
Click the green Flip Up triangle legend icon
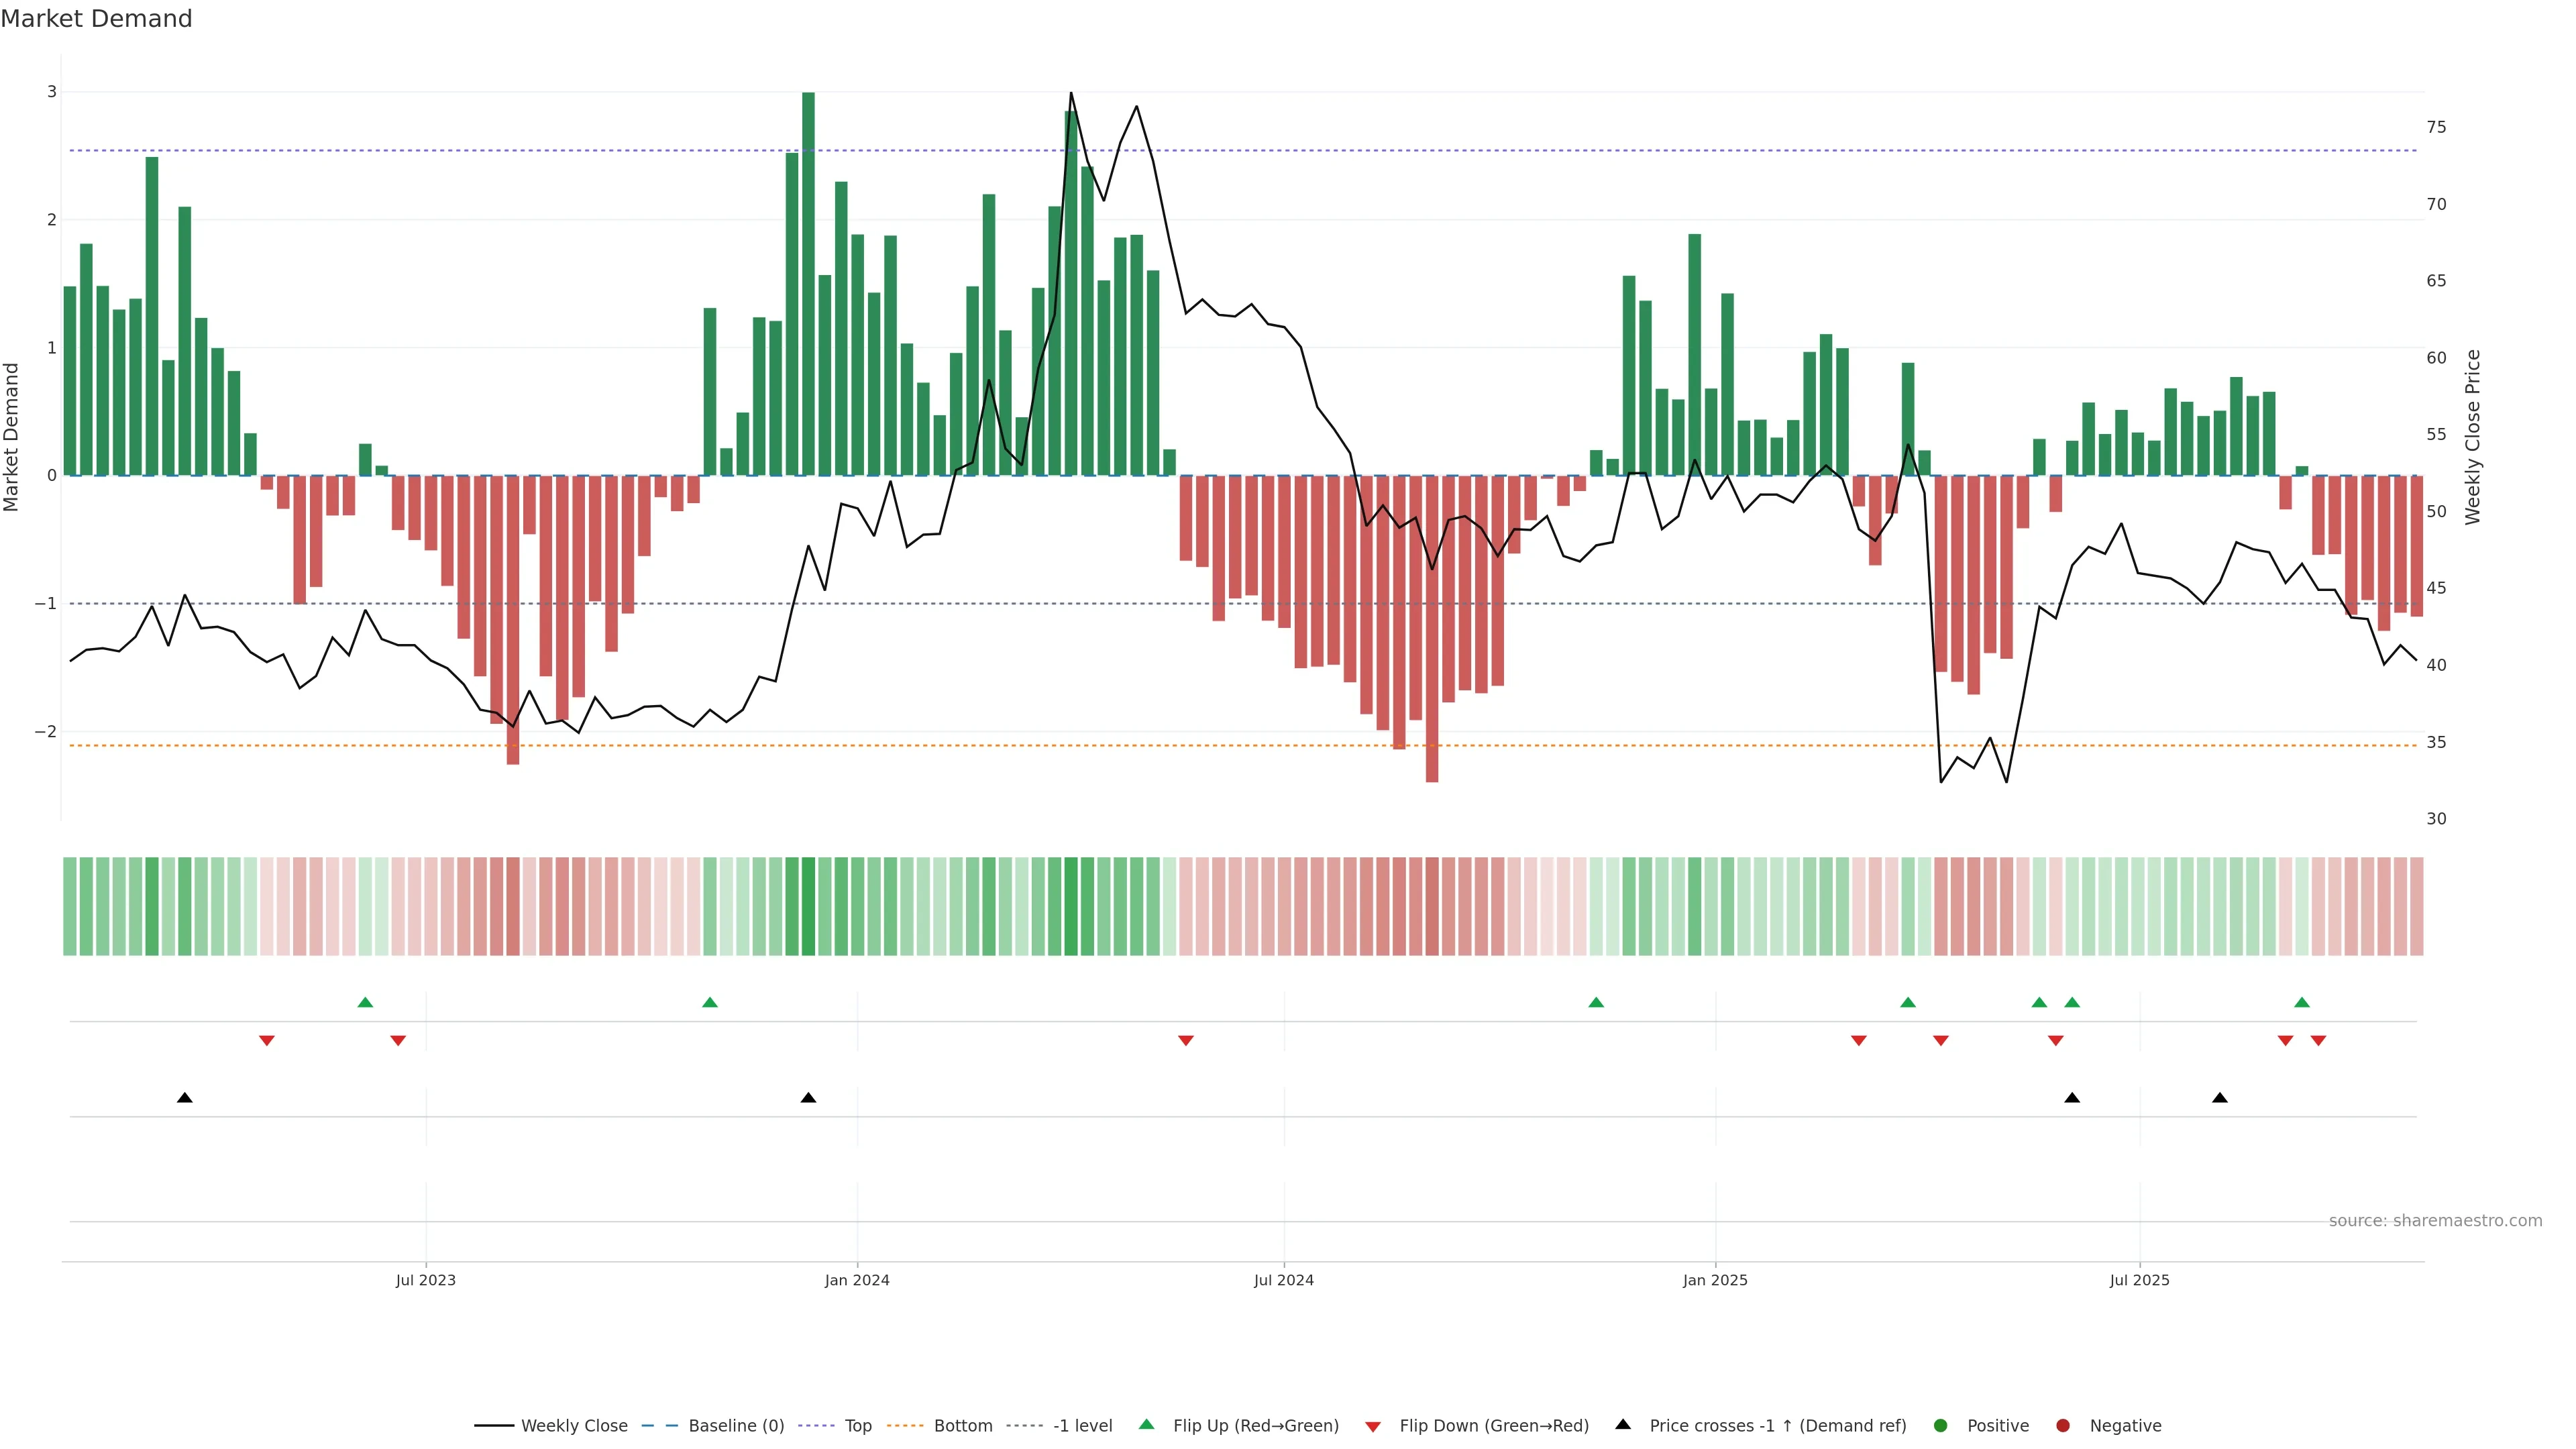[x=1147, y=1424]
